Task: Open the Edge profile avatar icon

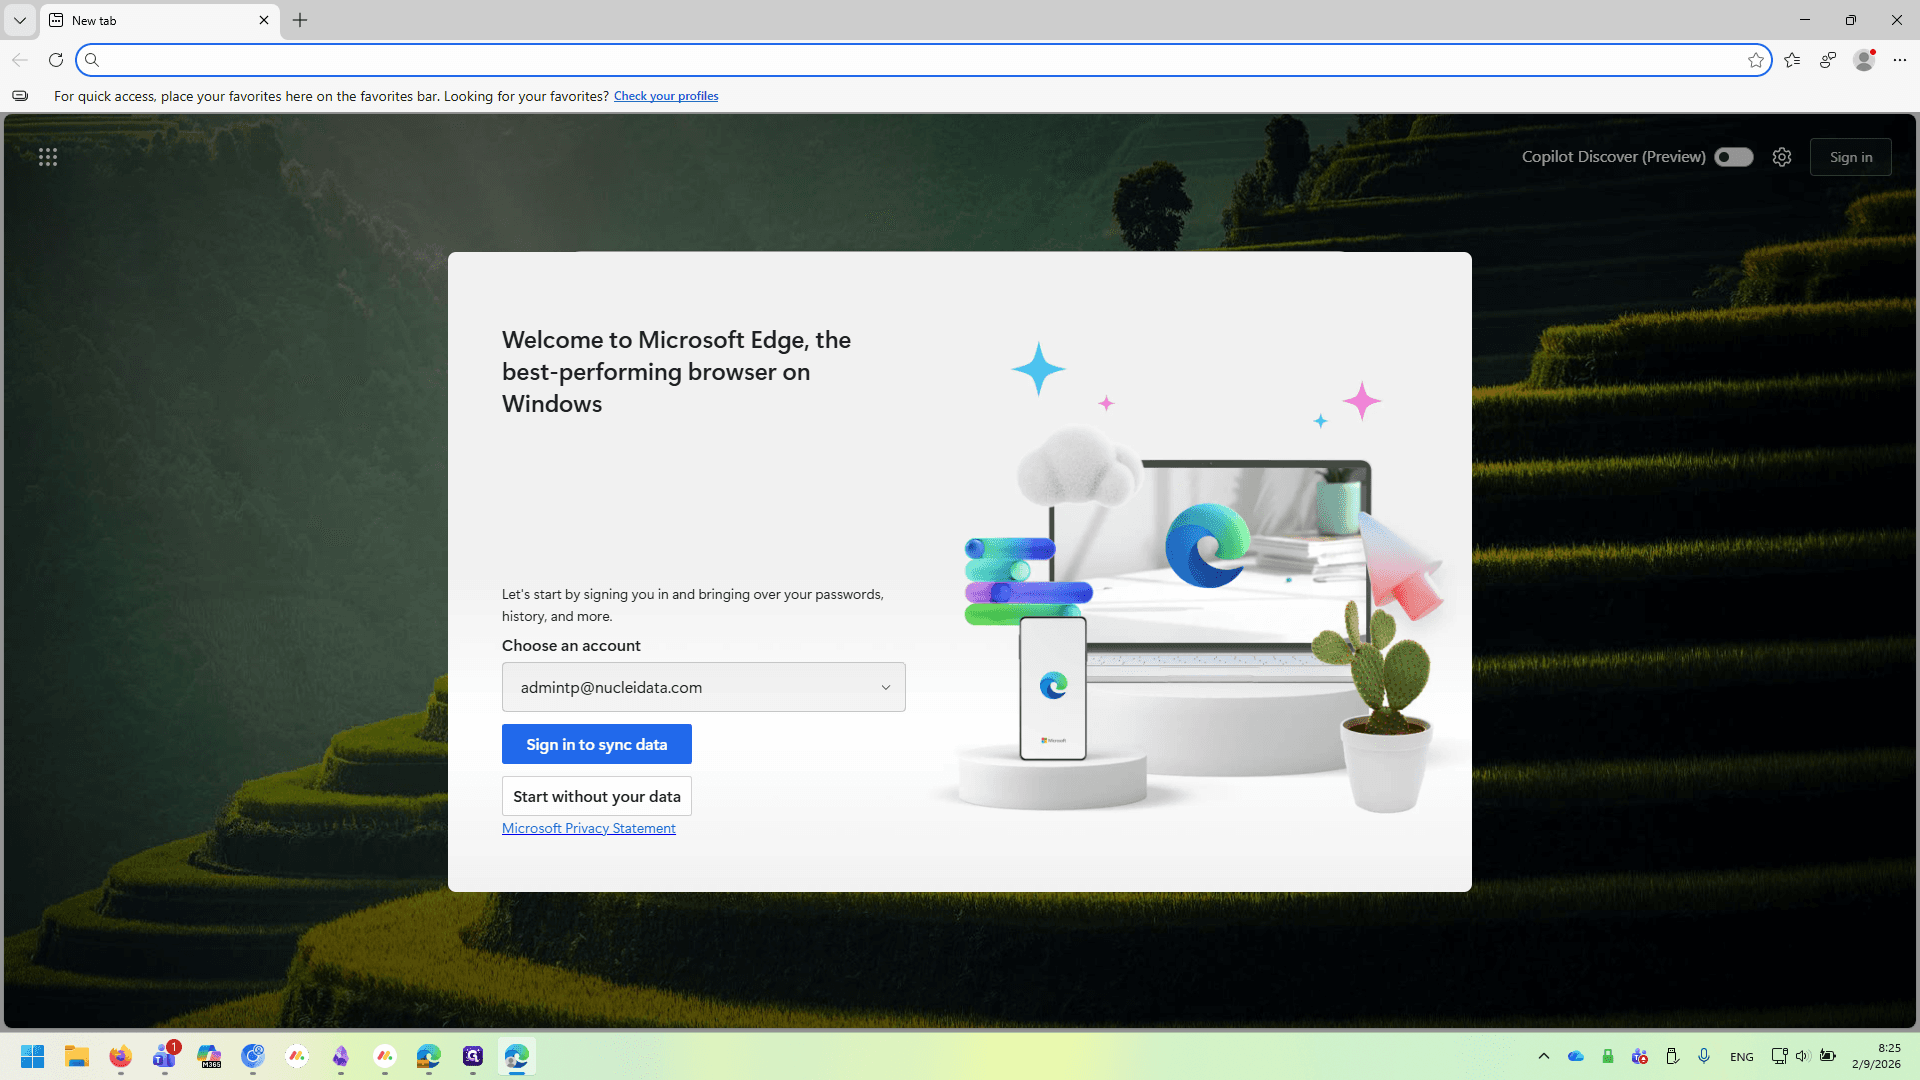Action: pyautogui.click(x=1864, y=60)
